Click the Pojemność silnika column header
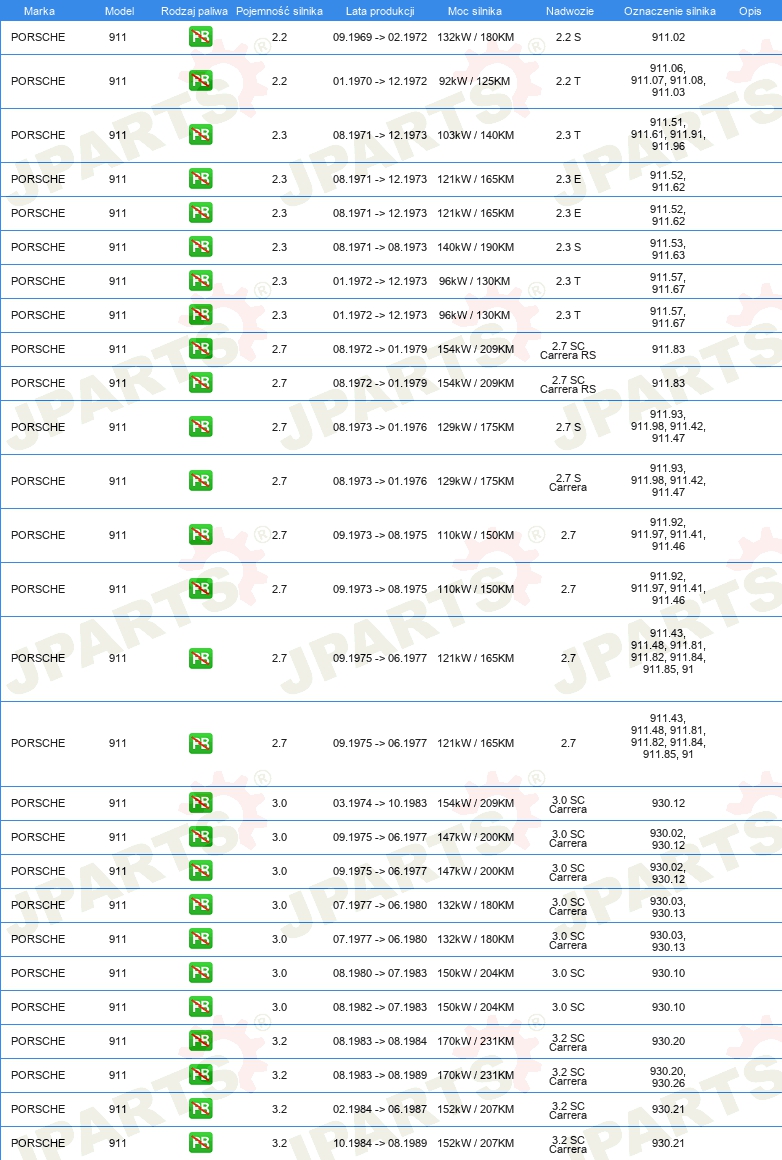The height and width of the screenshot is (1160, 782). click(279, 11)
